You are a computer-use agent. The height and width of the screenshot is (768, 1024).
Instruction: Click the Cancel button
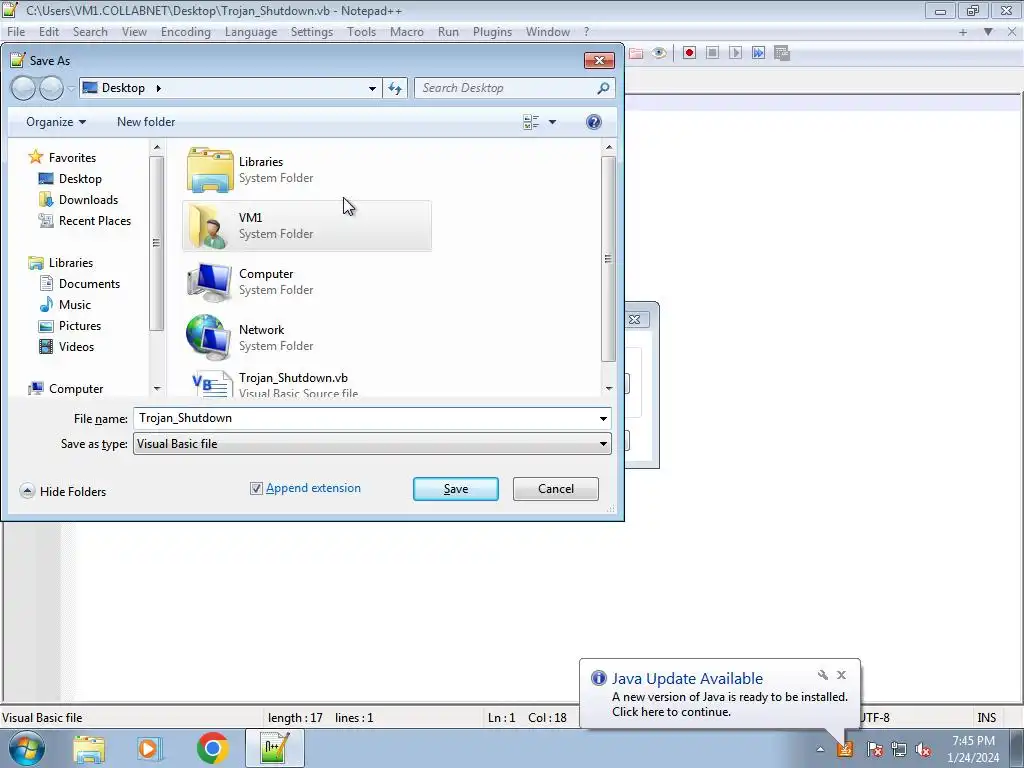556,489
